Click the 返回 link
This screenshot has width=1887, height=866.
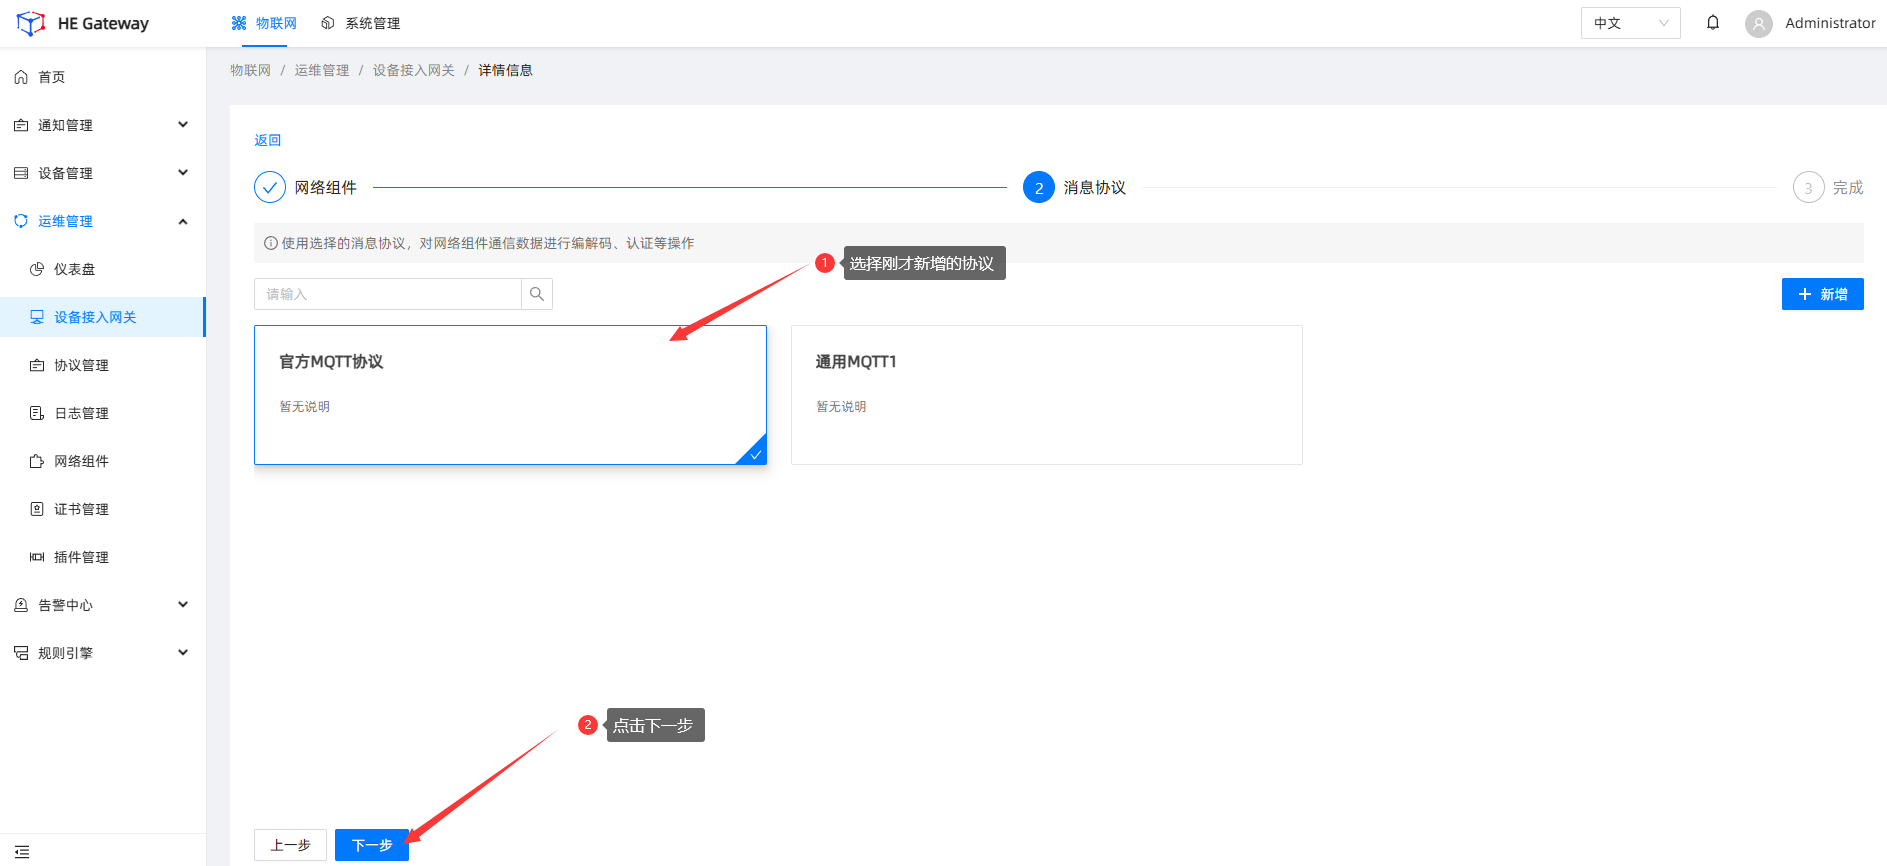pyautogui.click(x=267, y=140)
